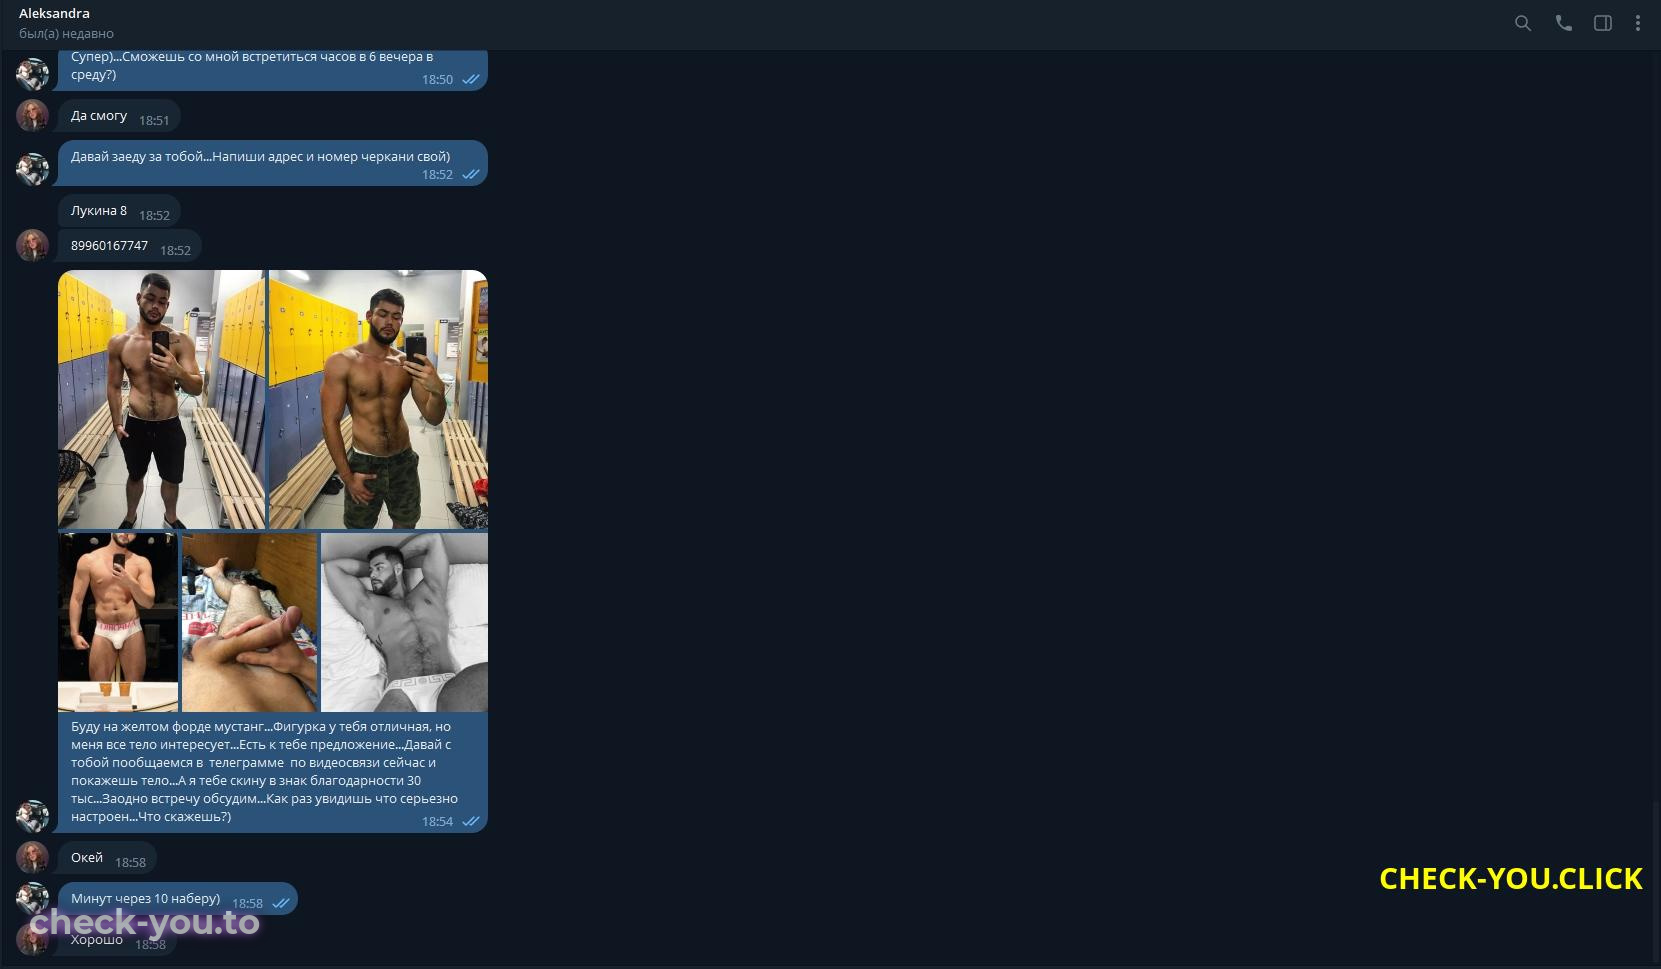Image resolution: width=1661 pixels, height=969 pixels.
Task: Click the avatar beside the 'Давай заеду за тобой' message
Action: [x=33, y=169]
